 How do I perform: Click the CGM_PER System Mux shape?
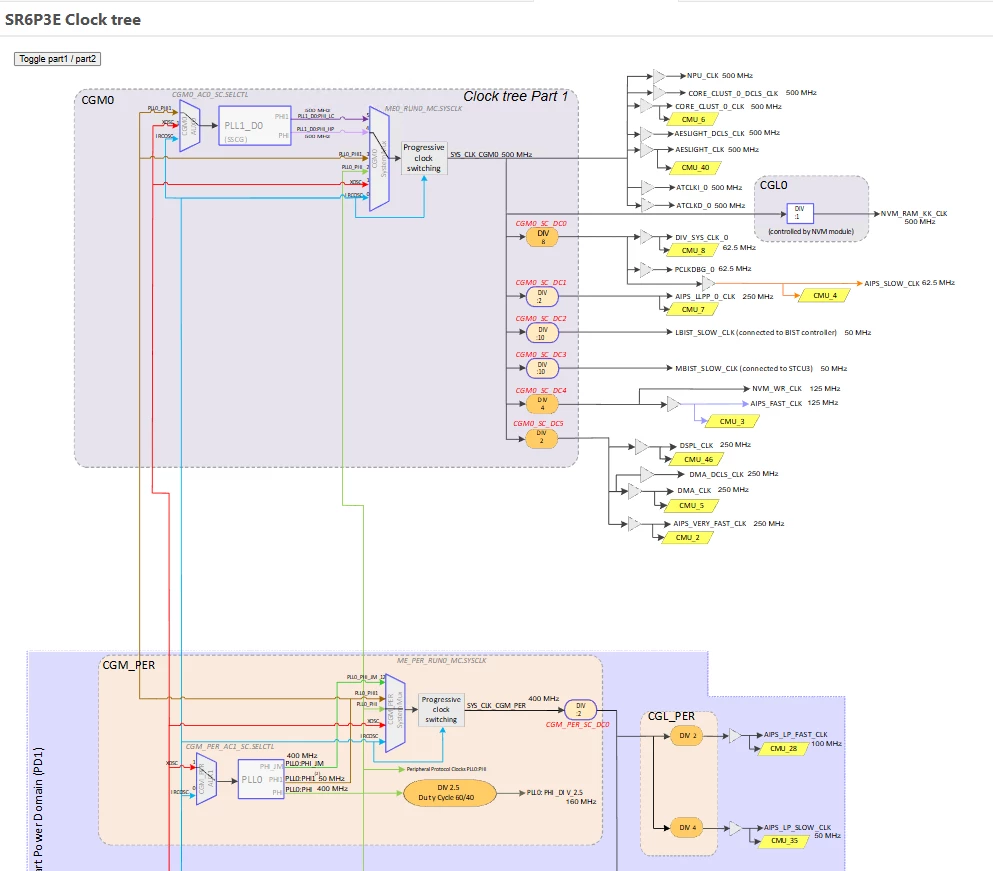click(395, 713)
